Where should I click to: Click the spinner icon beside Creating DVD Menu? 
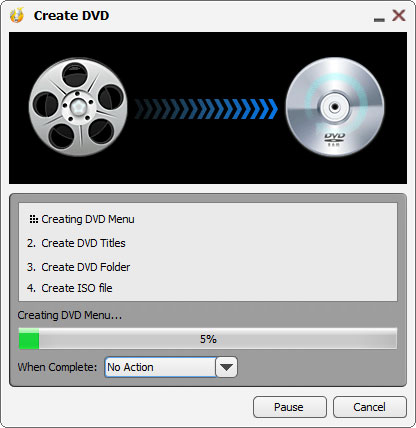point(33,219)
